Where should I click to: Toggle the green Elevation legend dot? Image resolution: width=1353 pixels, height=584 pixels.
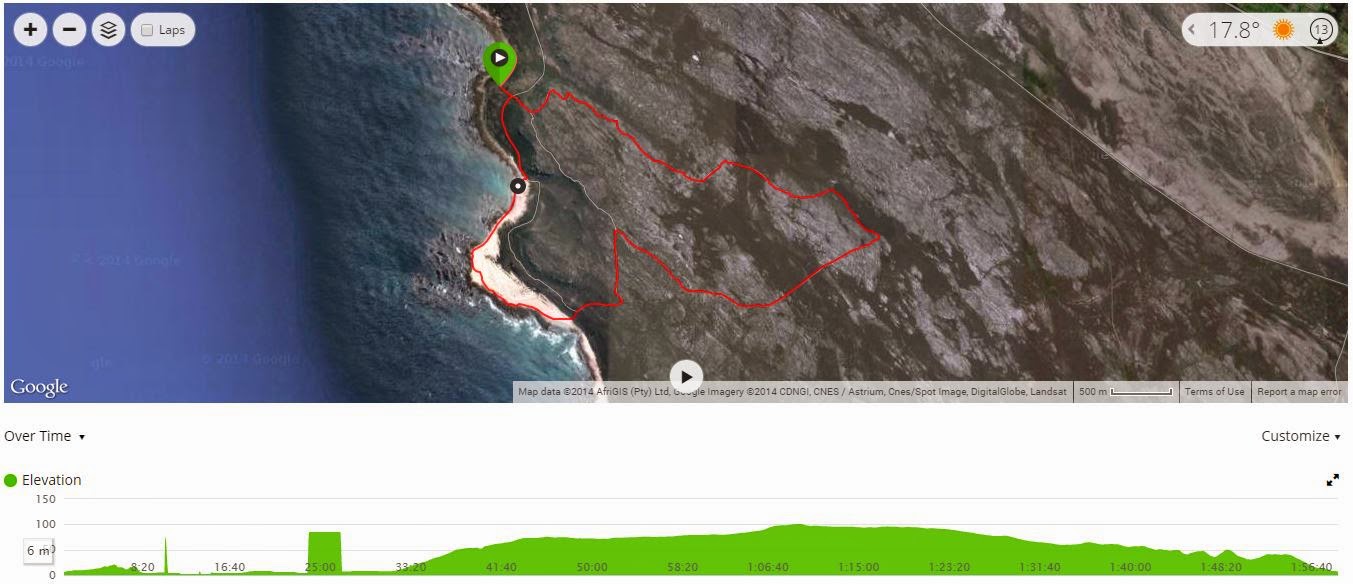11,480
